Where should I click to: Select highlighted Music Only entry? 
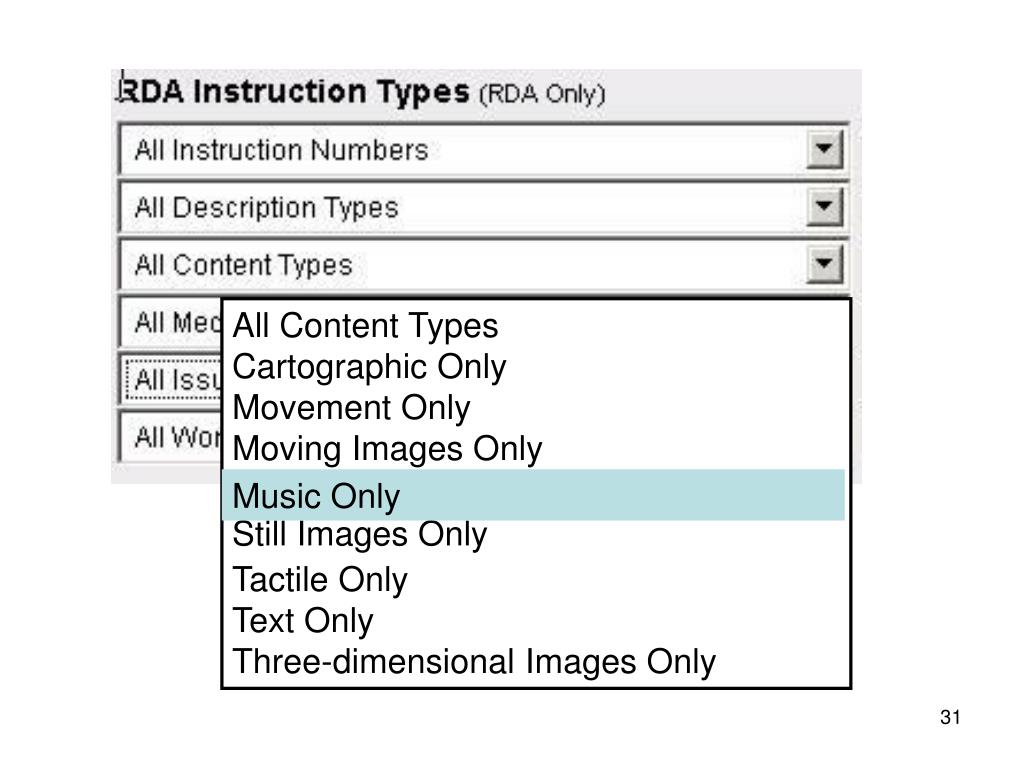coord(534,495)
